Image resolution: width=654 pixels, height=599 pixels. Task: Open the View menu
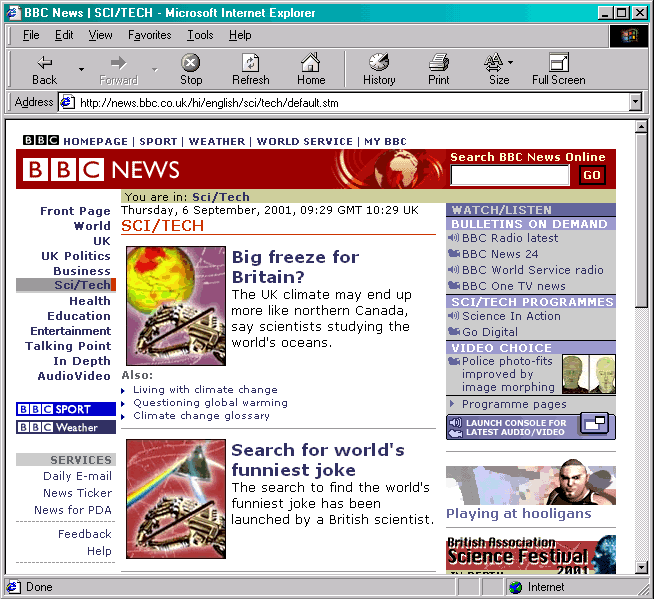[100, 35]
